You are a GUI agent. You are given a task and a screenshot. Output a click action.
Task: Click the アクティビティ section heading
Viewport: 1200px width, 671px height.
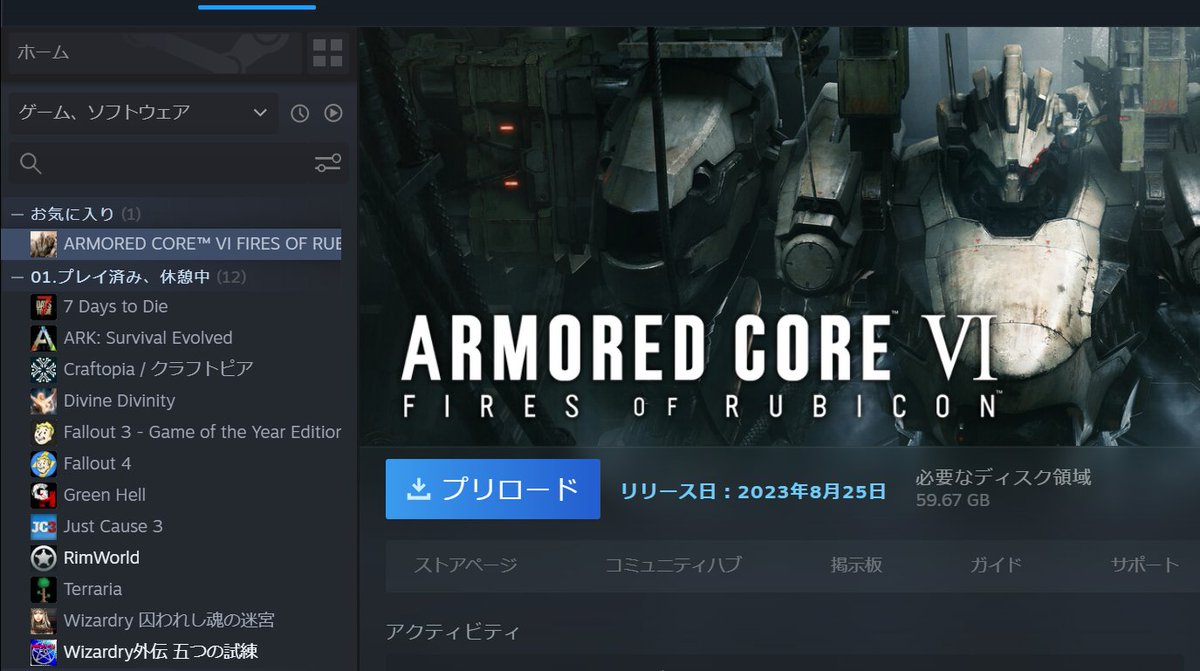(453, 632)
